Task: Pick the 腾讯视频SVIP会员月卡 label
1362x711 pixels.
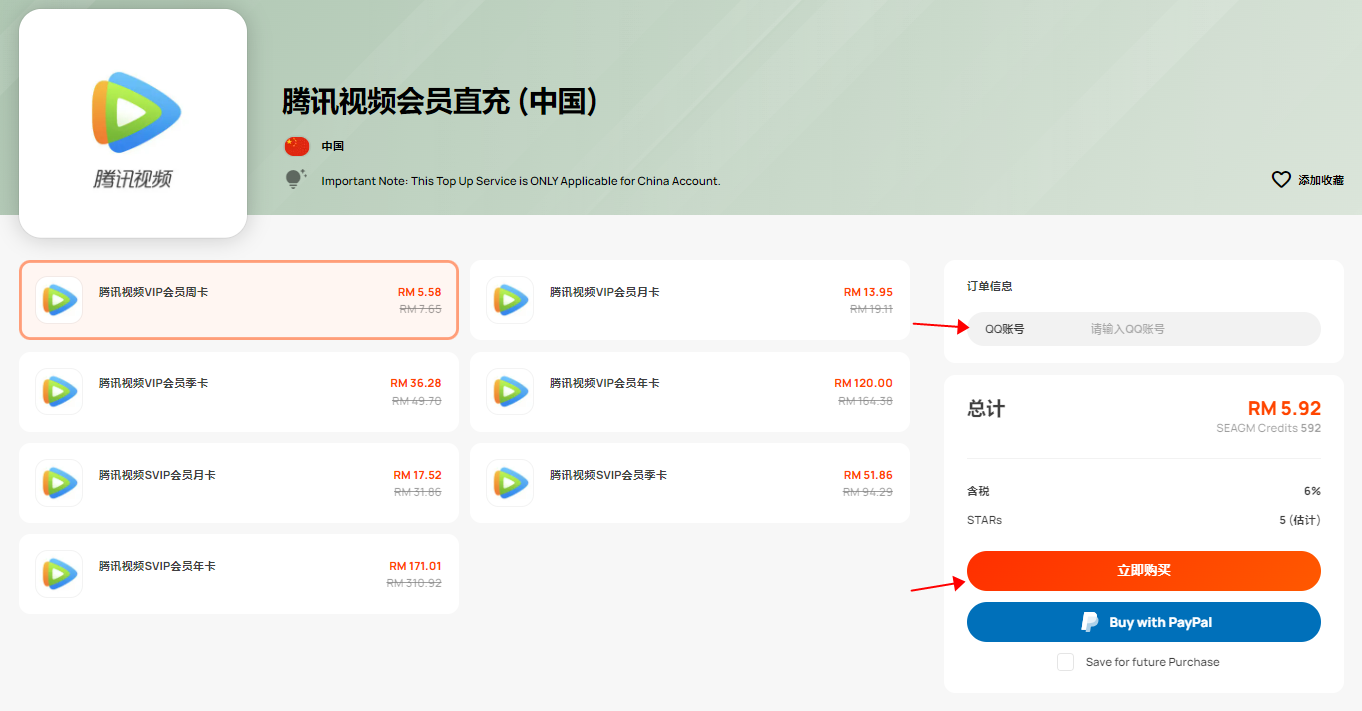Action: (157, 475)
